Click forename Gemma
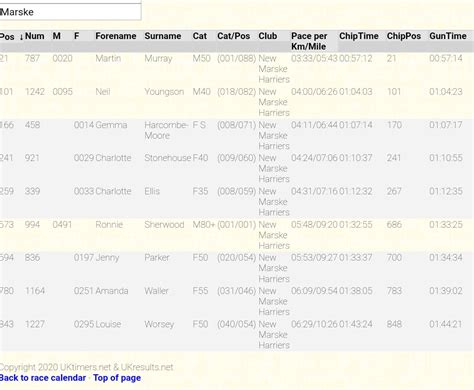Image resolution: width=474 pixels, height=390 pixels. click(x=111, y=125)
